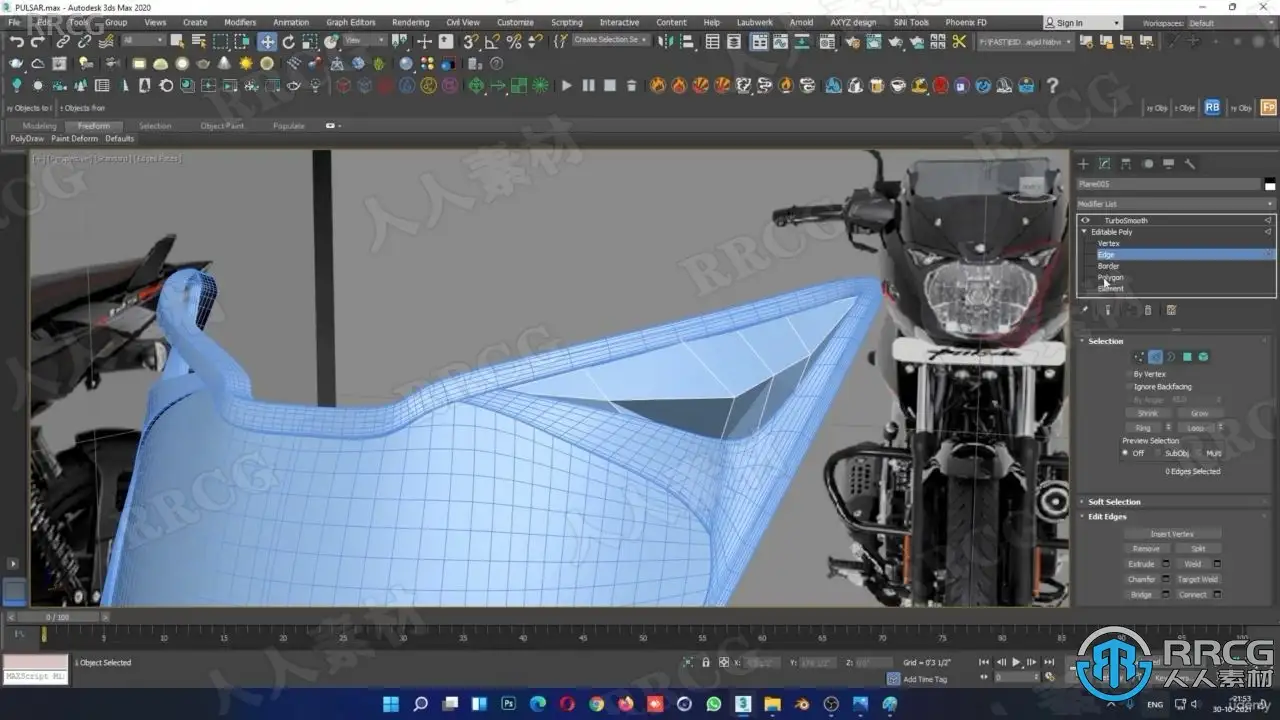Viewport: 1280px width, 720px height.
Task: Collapse the Editable Poly tree arrow
Action: coord(1084,232)
